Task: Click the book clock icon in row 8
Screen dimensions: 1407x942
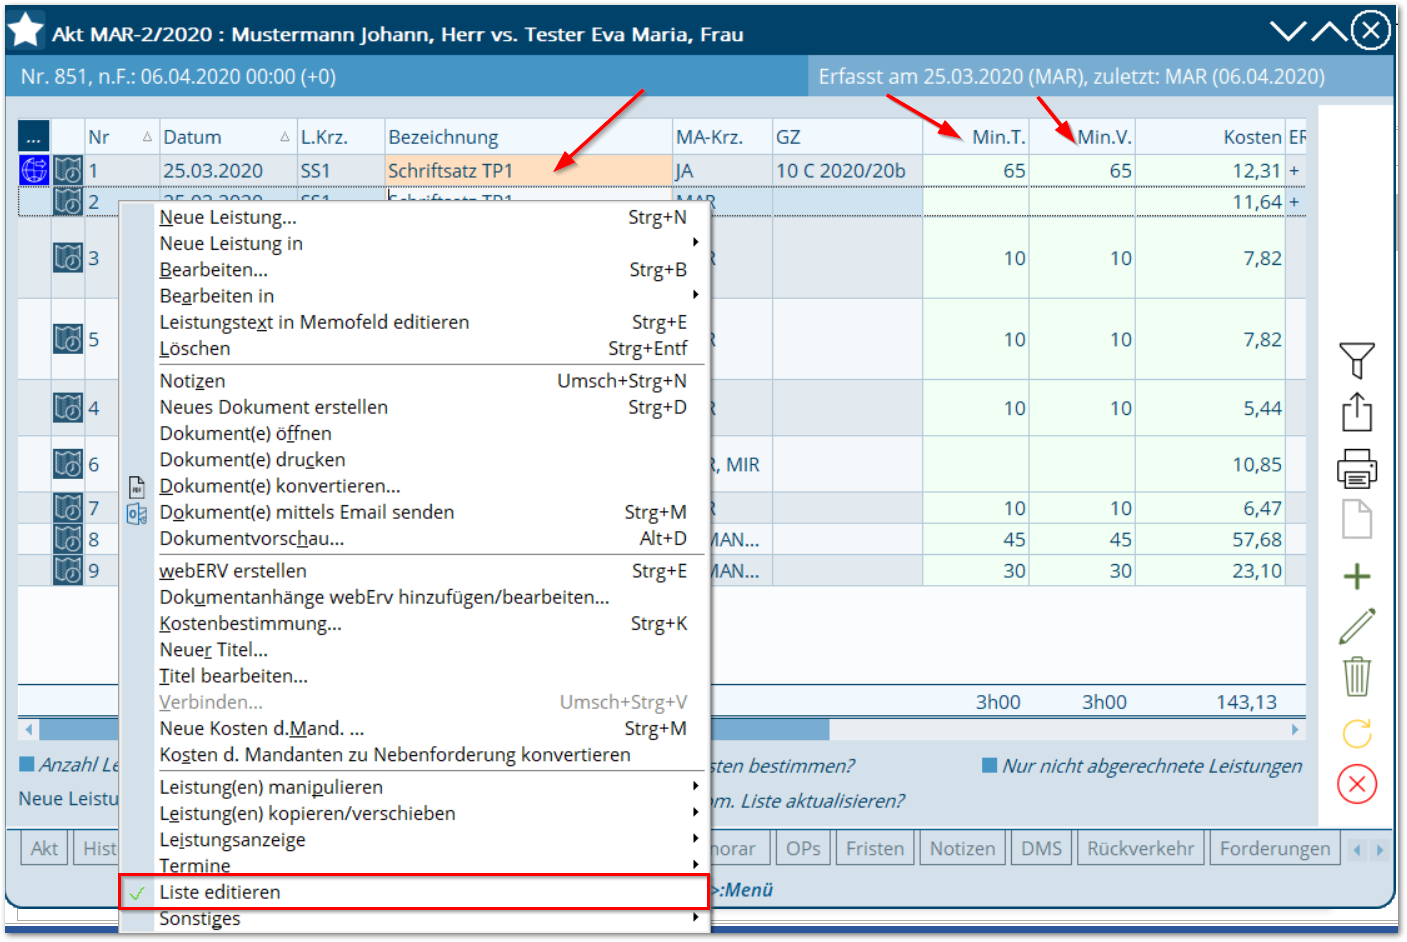Action: 68,539
